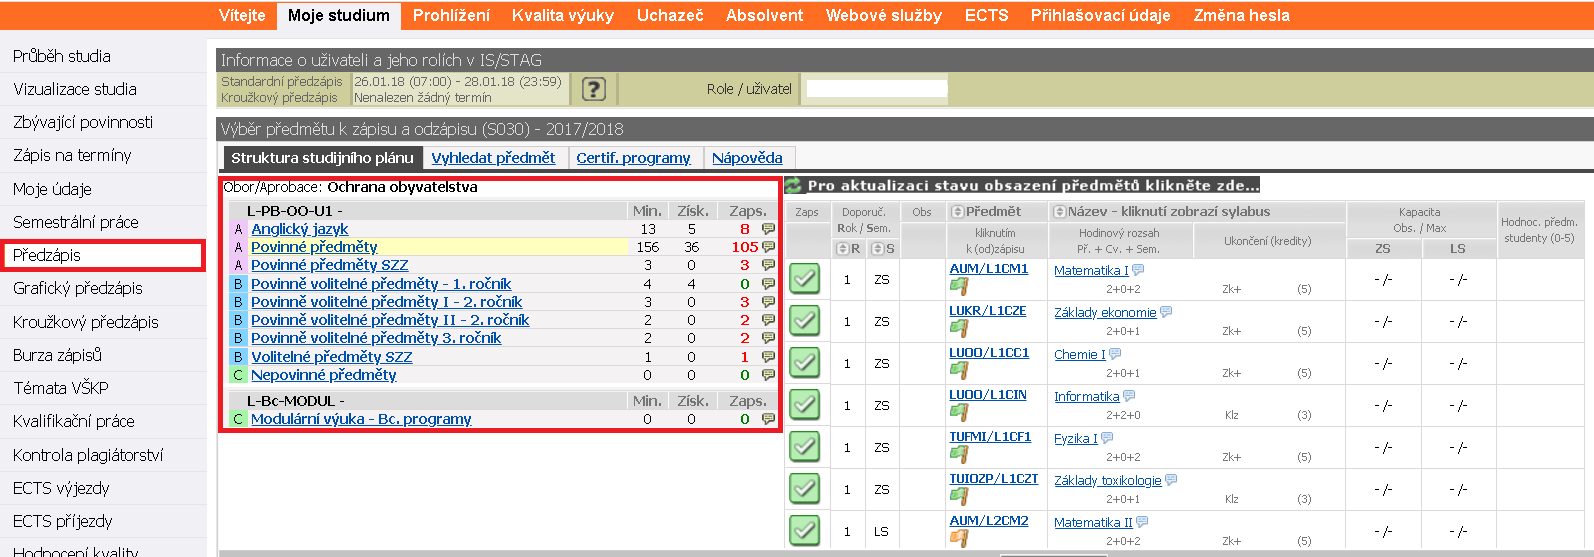The width and height of the screenshot is (1594, 557).
Task: Sort by the Předmět column arrow
Action: click(x=957, y=212)
